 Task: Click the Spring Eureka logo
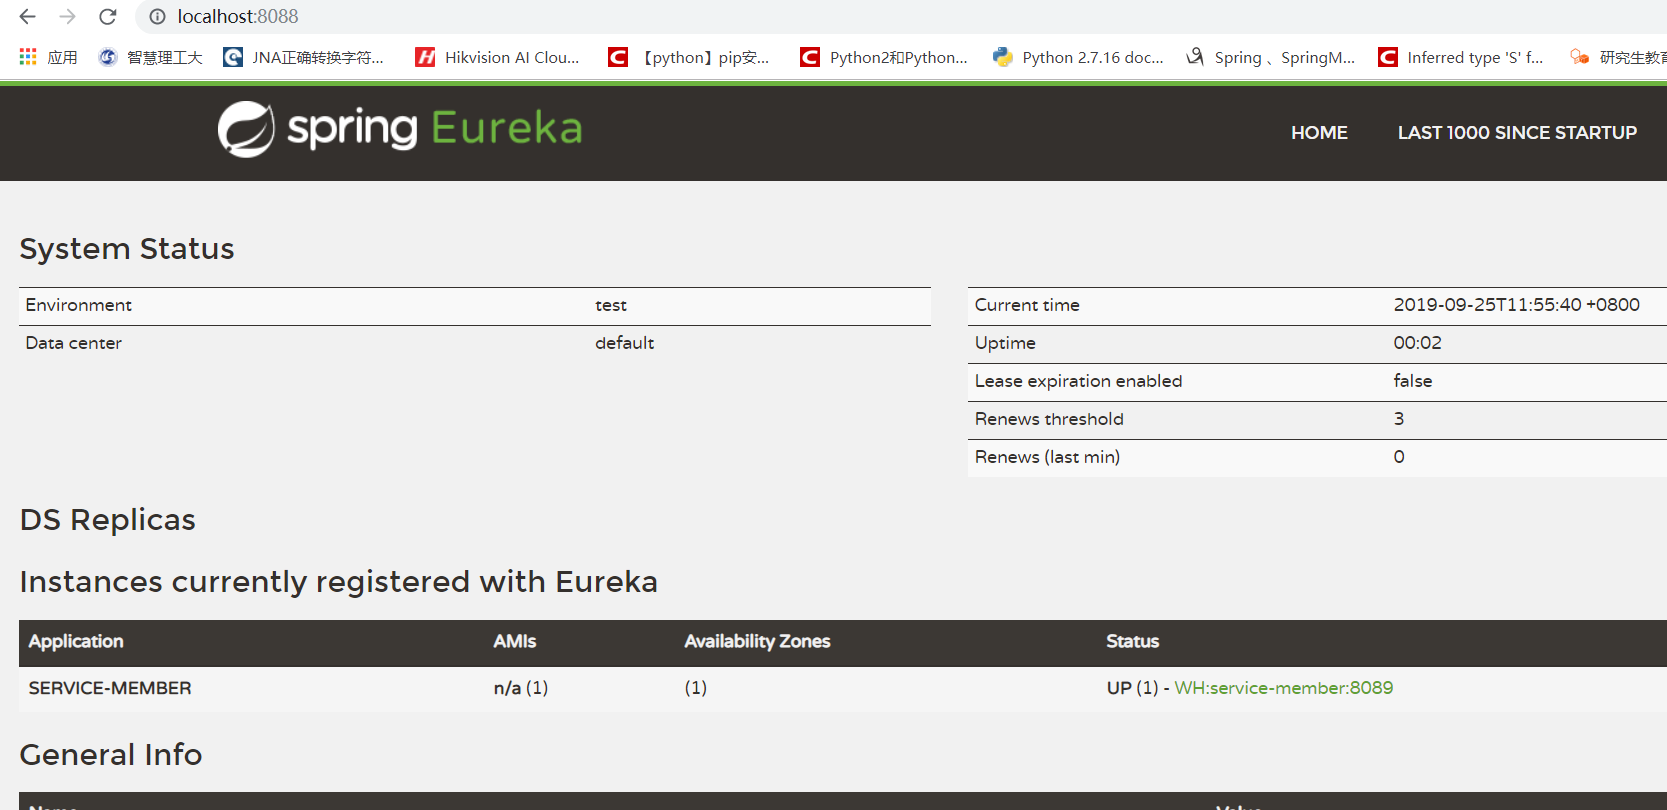click(400, 129)
